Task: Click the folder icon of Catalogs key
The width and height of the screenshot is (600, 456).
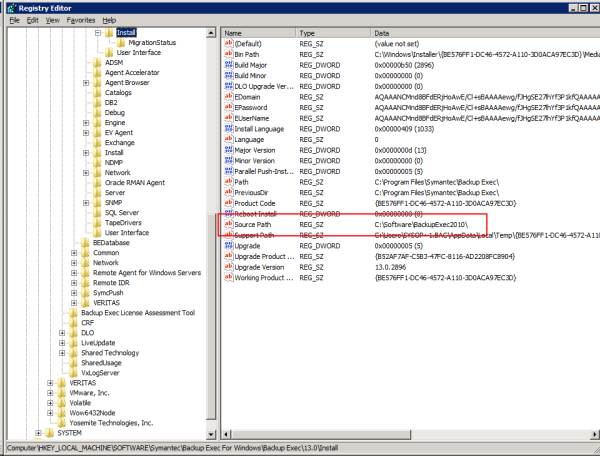Action: click(x=97, y=93)
